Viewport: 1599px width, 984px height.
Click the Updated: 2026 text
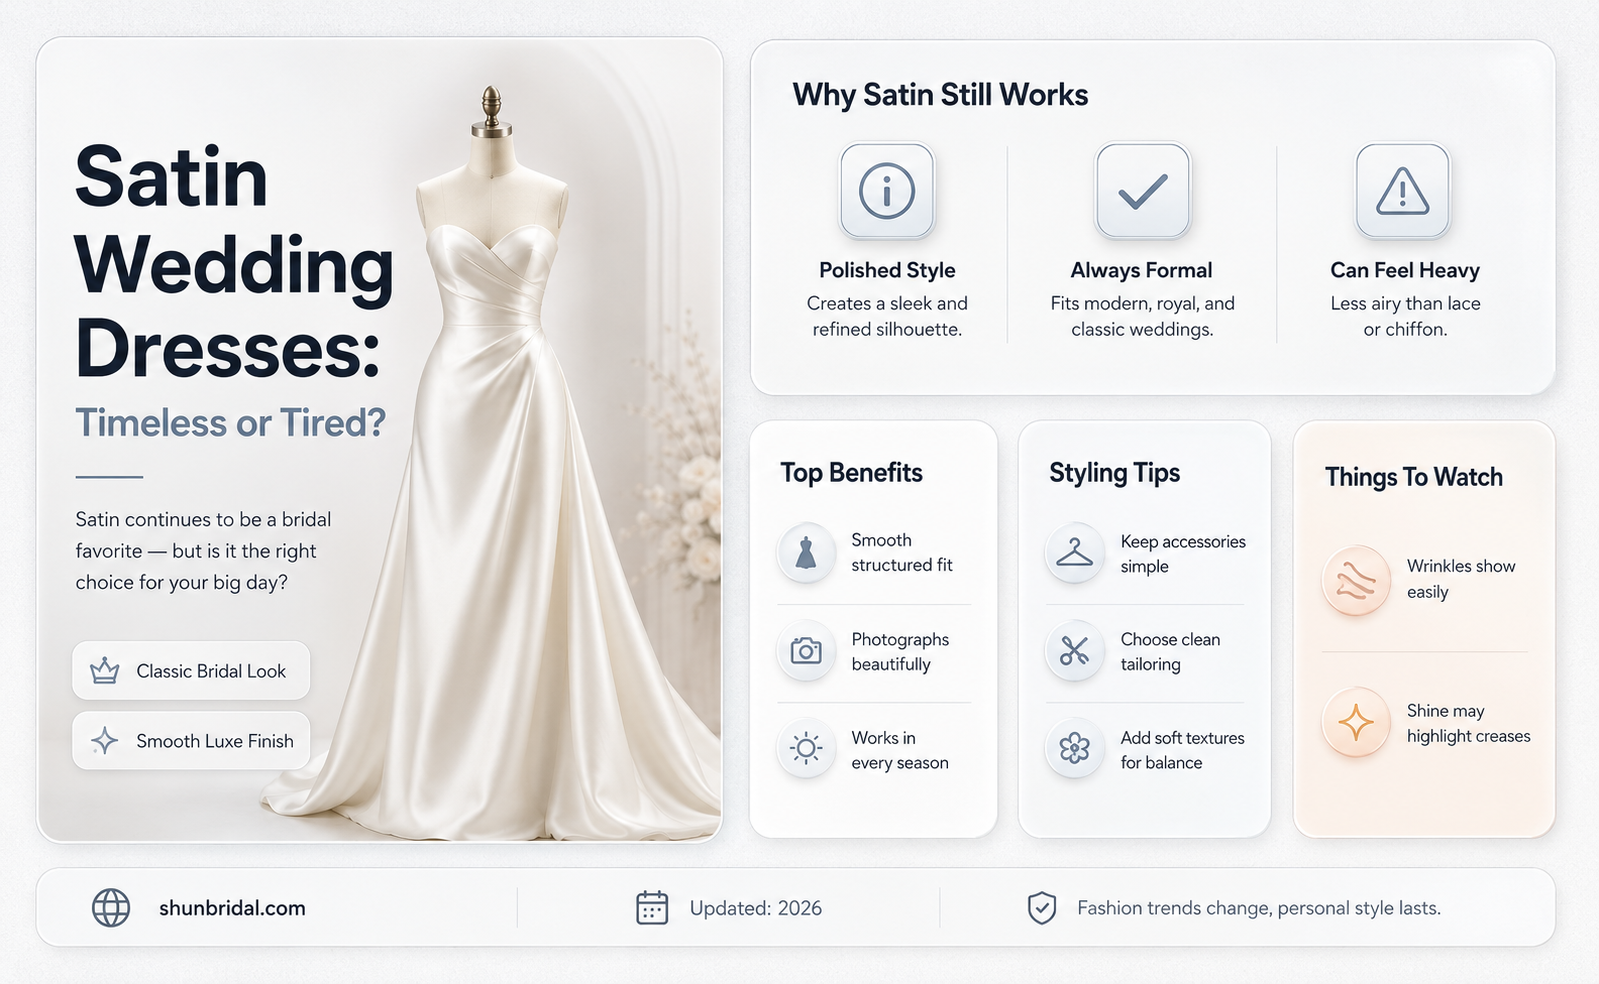pyautogui.click(x=756, y=908)
